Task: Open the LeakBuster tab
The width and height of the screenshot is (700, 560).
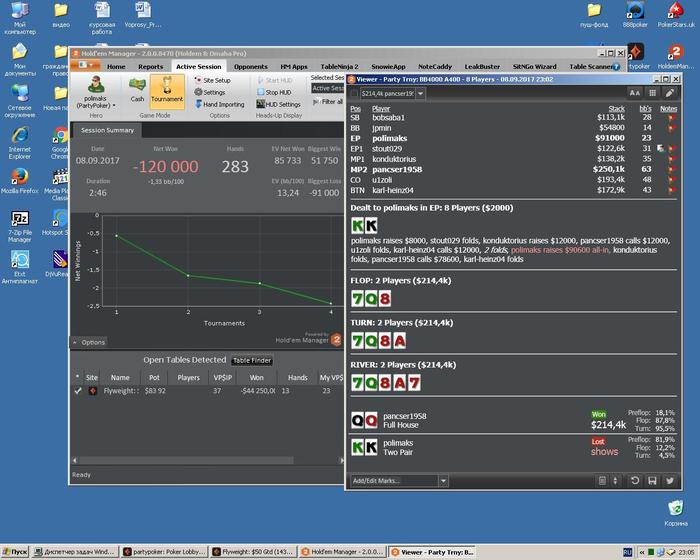Action: [x=482, y=67]
